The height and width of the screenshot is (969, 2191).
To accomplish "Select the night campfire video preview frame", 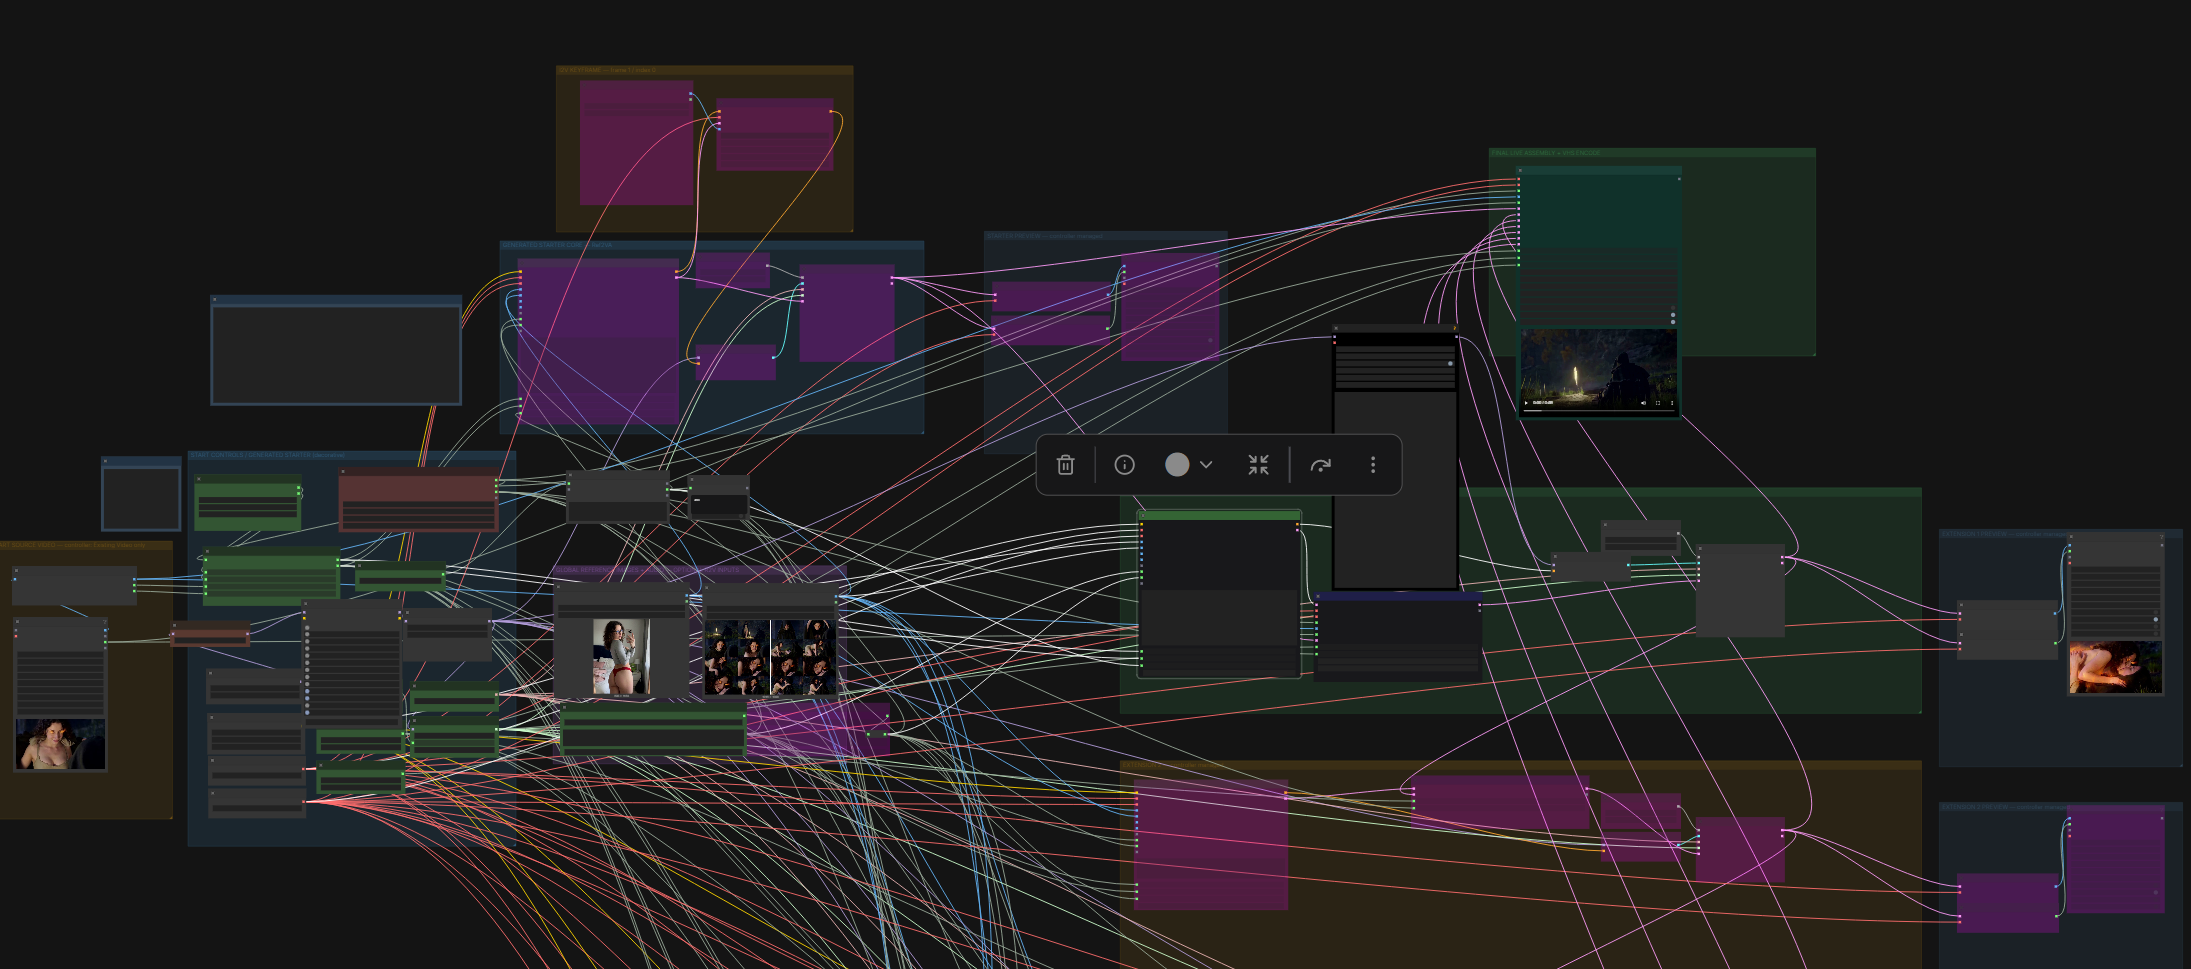I will pos(1598,372).
